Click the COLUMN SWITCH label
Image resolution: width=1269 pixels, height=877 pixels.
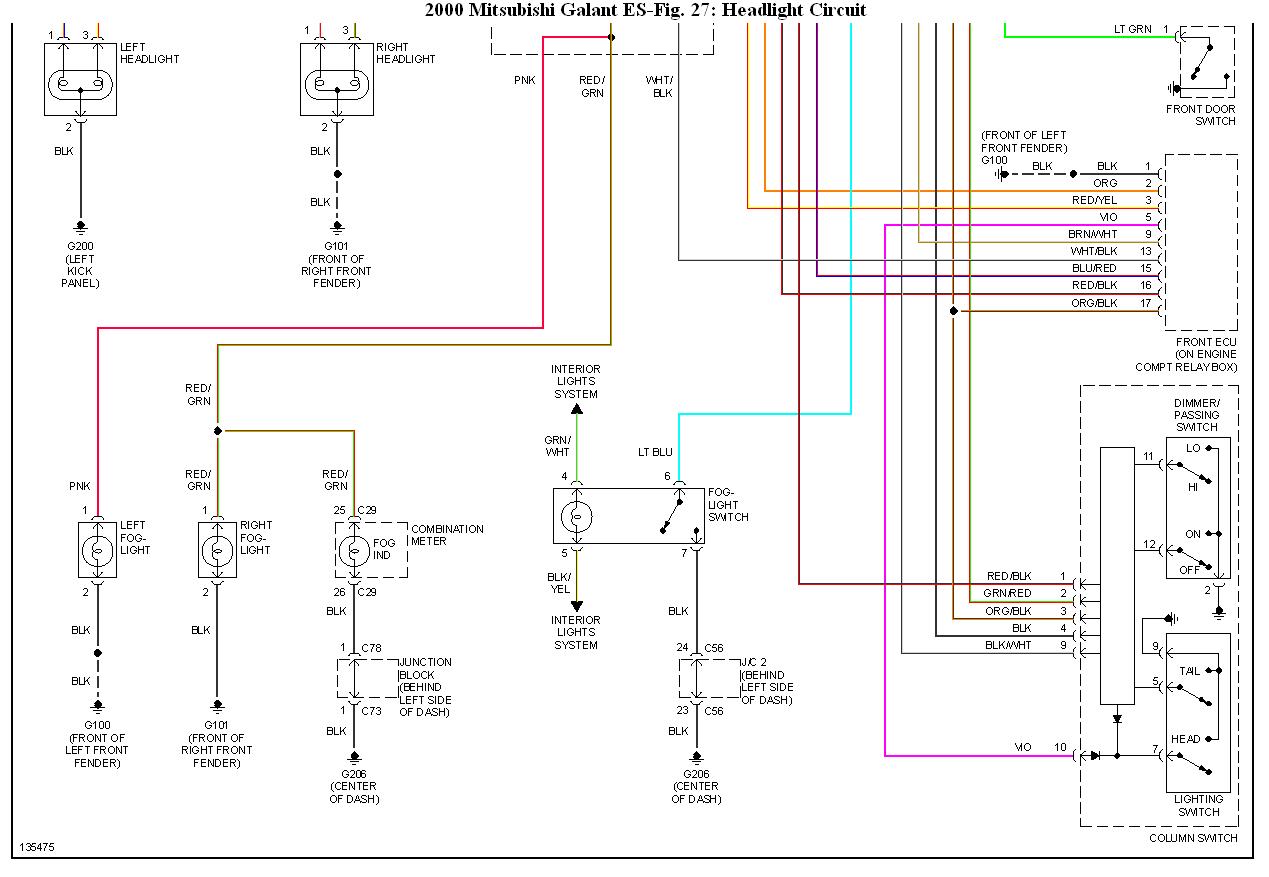click(x=1193, y=838)
